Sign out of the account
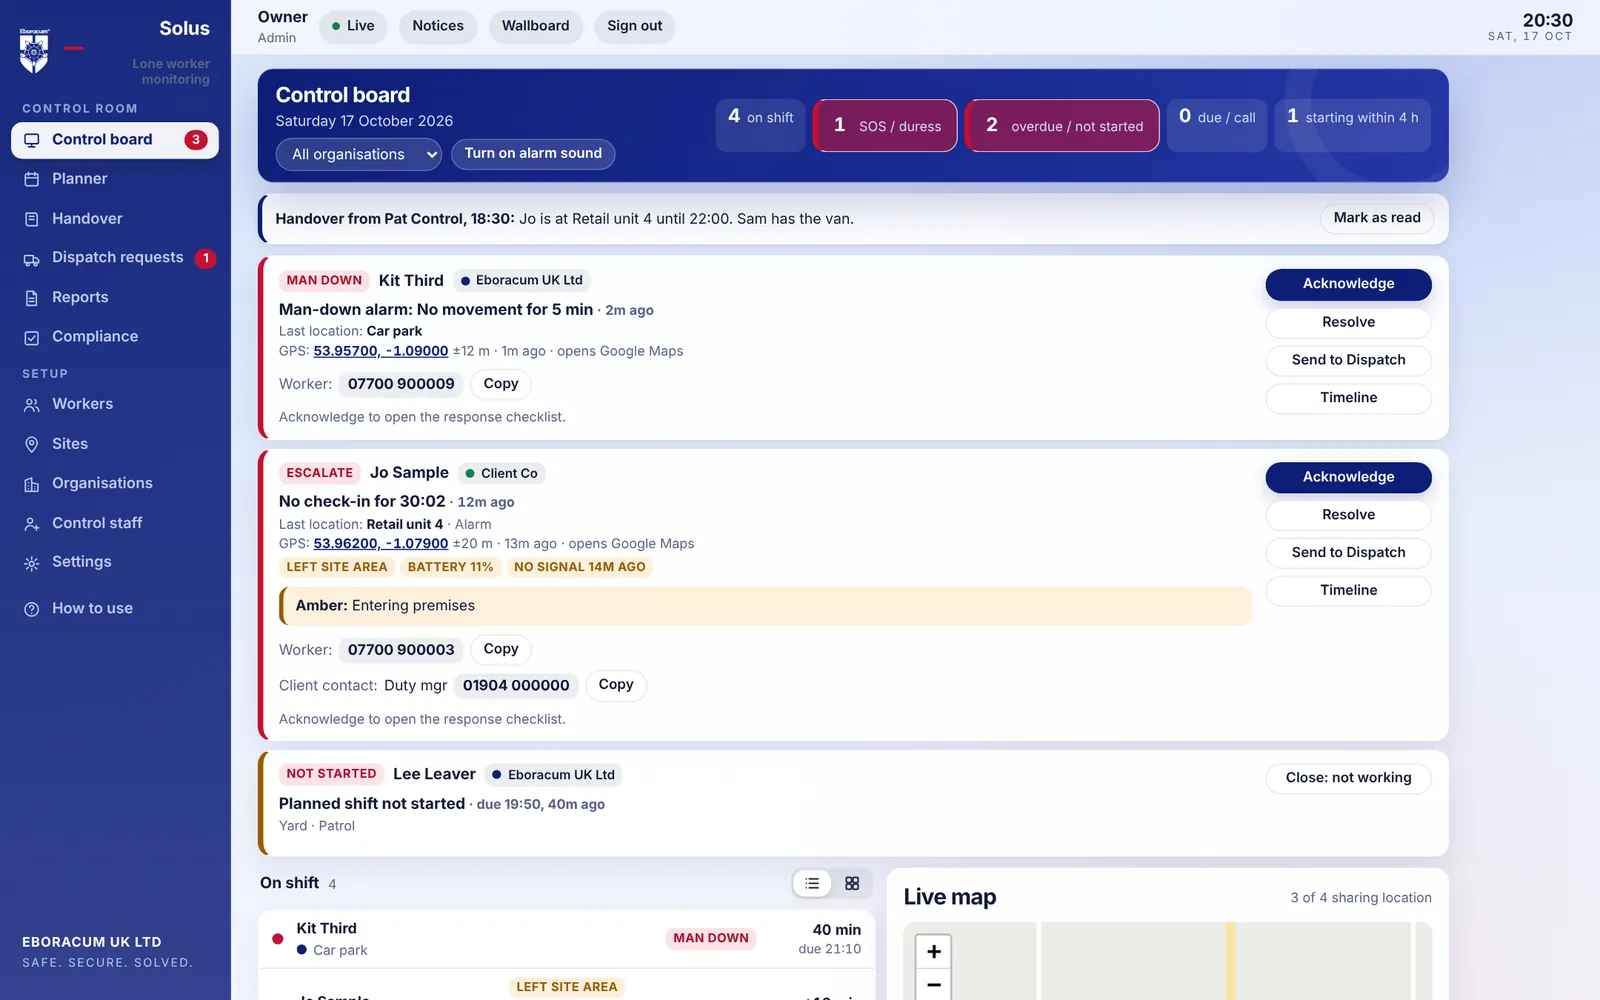Image resolution: width=1600 pixels, height=1000 pixels. [x=634, y=26]
